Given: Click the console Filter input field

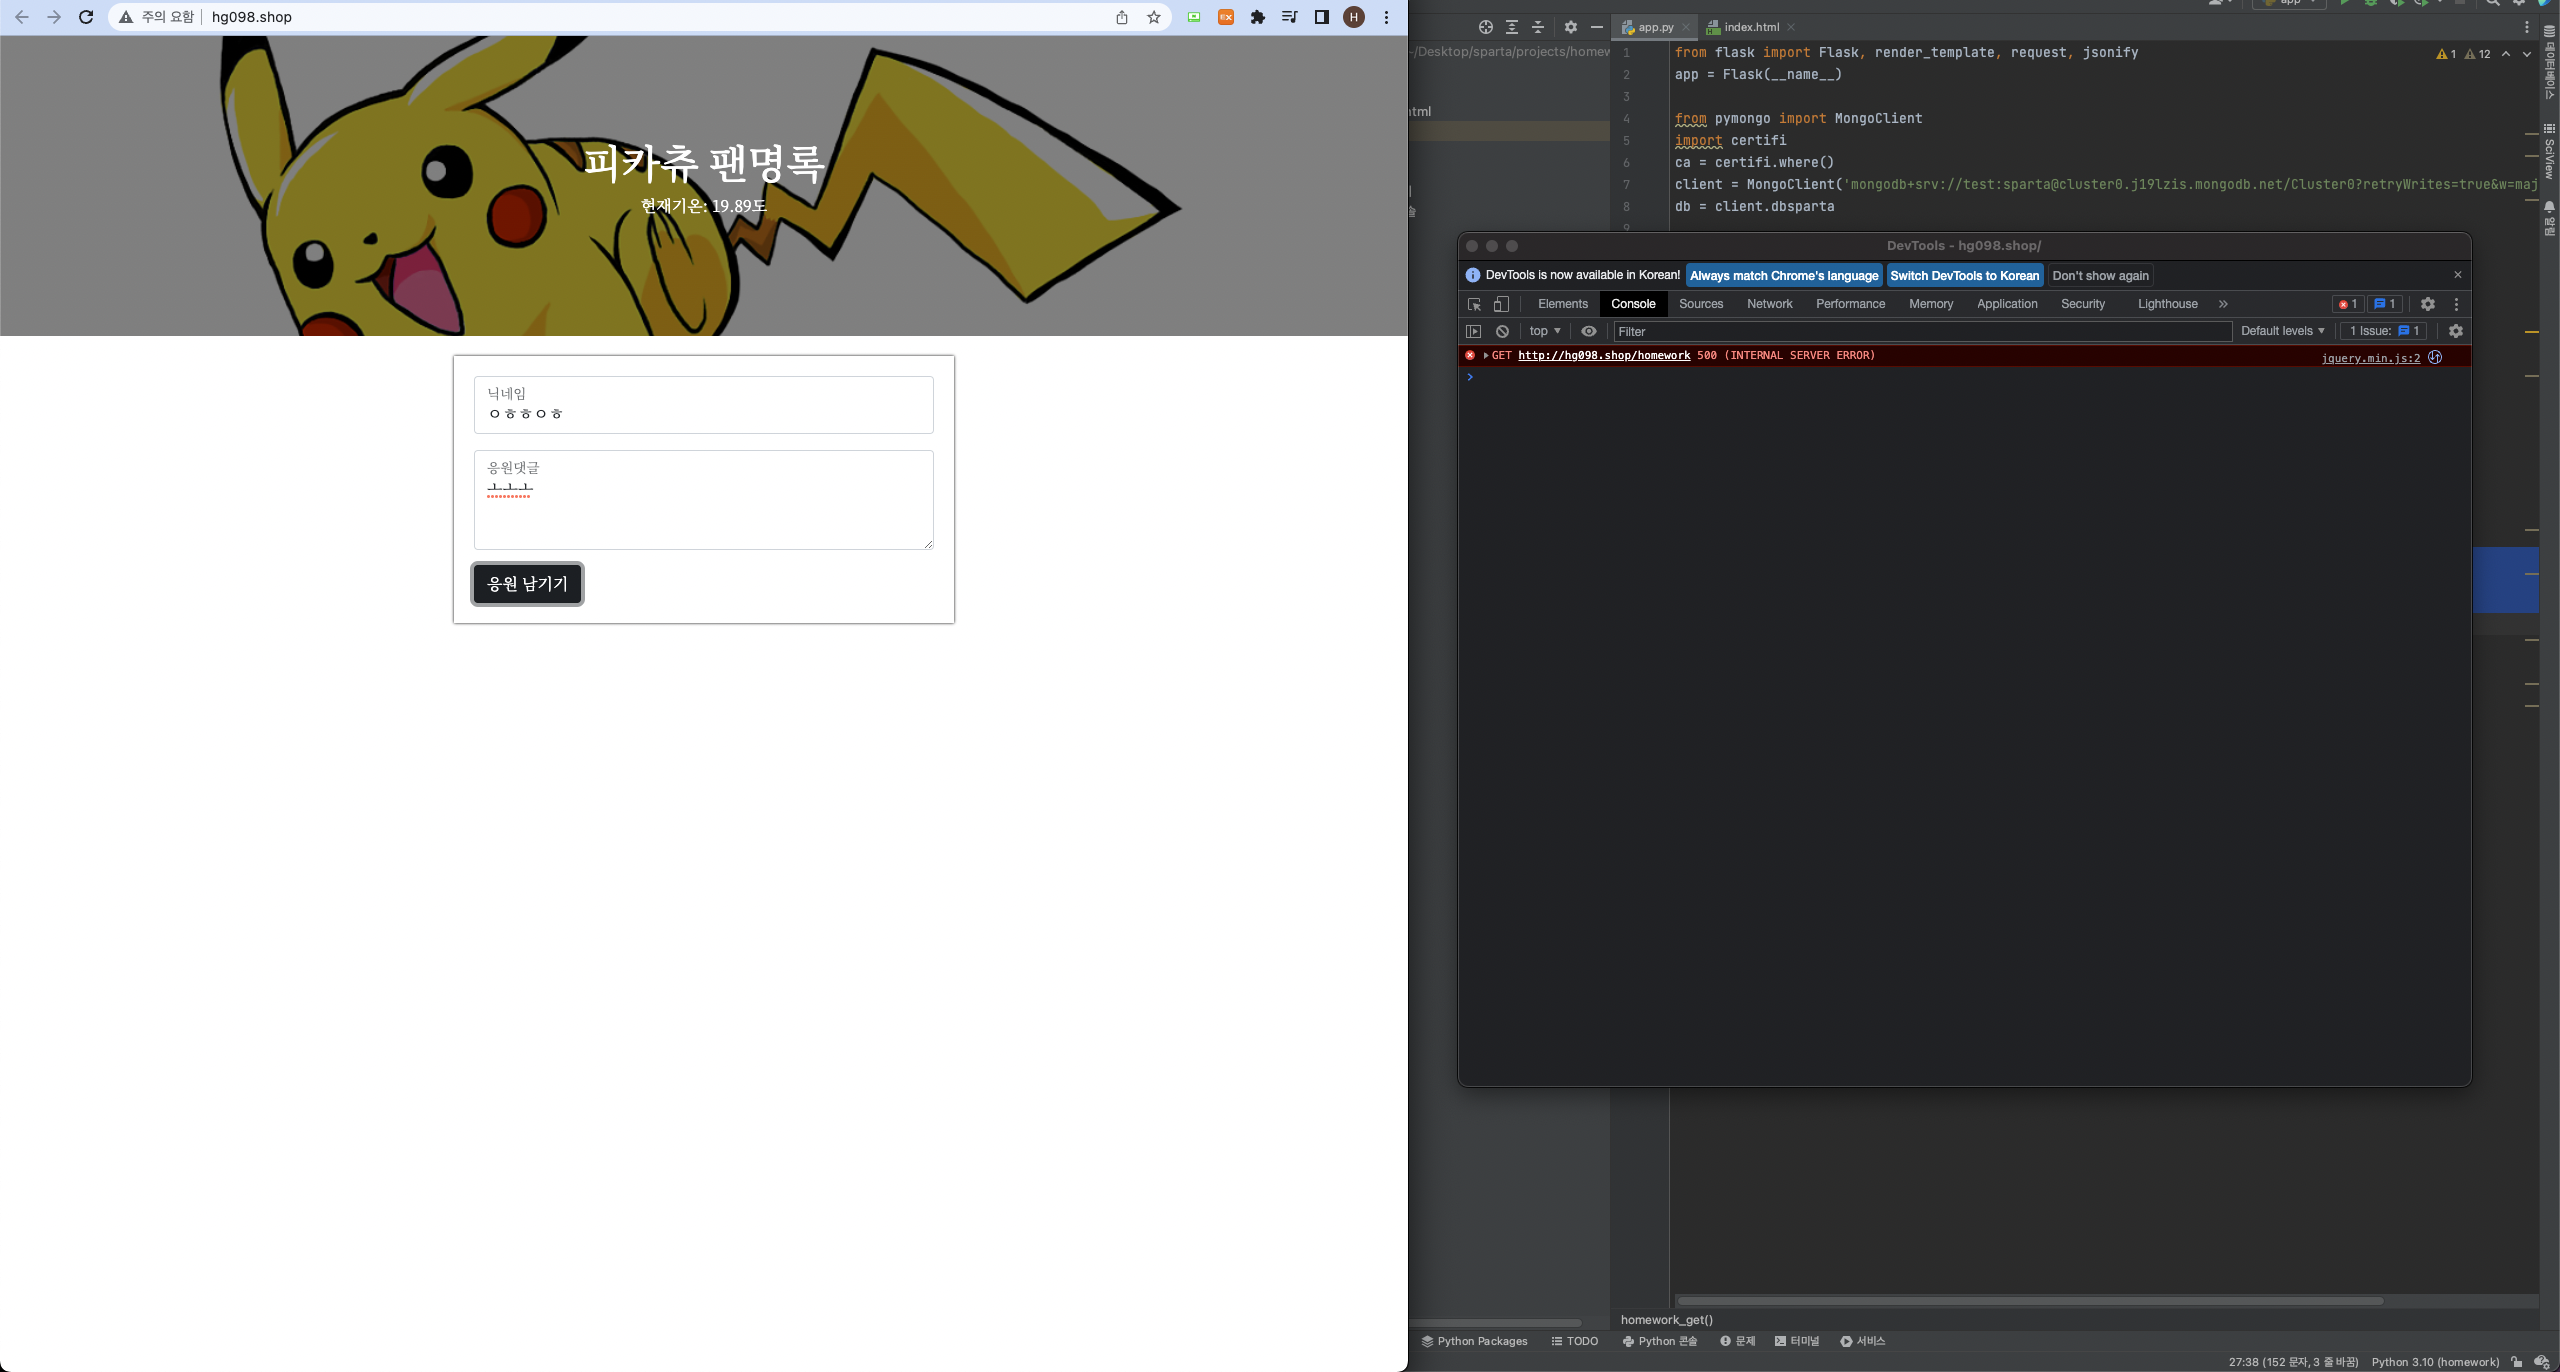Looking at the screenshot, I should coord(1922,332).
